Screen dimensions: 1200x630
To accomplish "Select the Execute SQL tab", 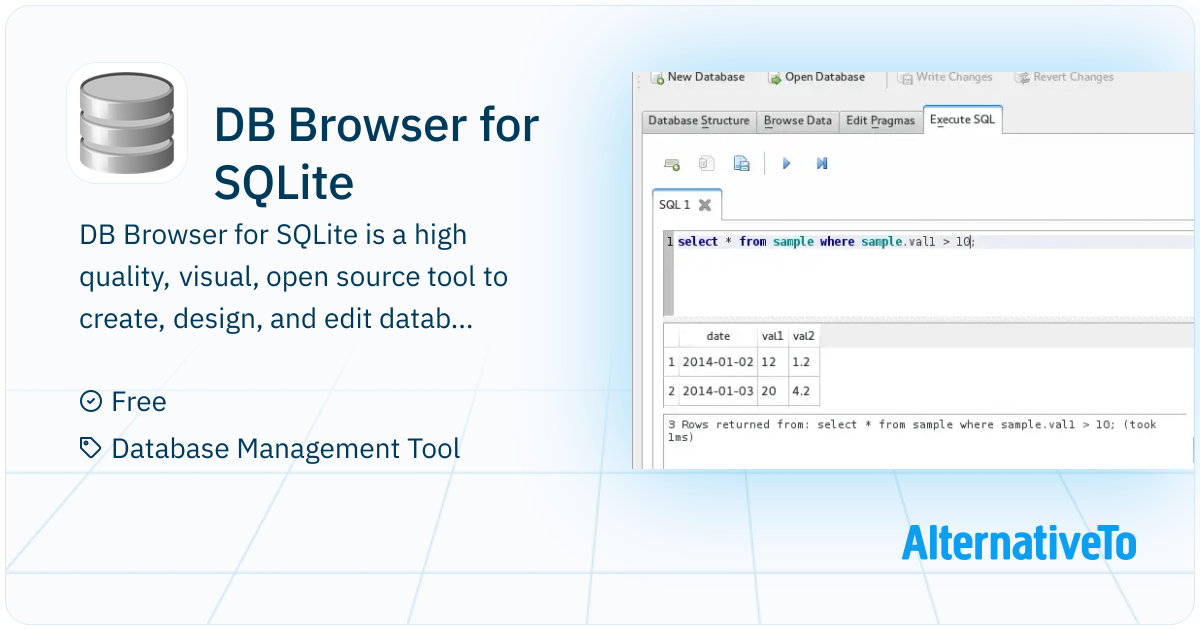I will point(962,120).
